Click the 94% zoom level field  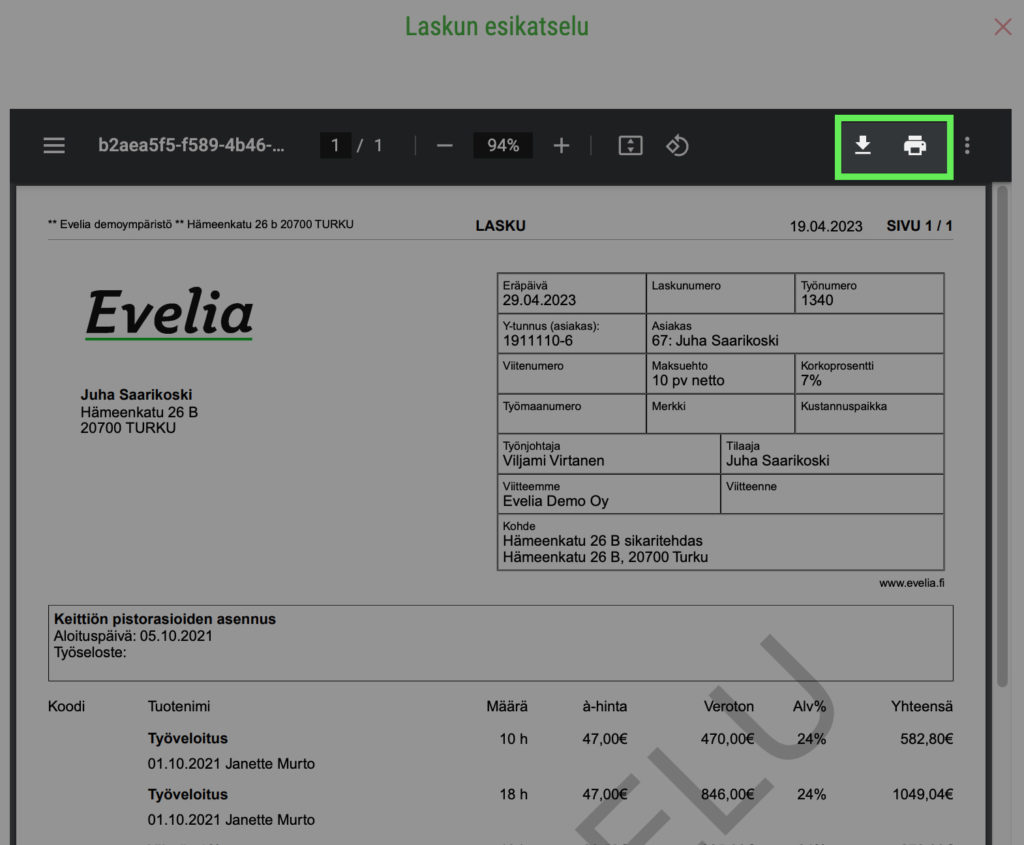503,145
